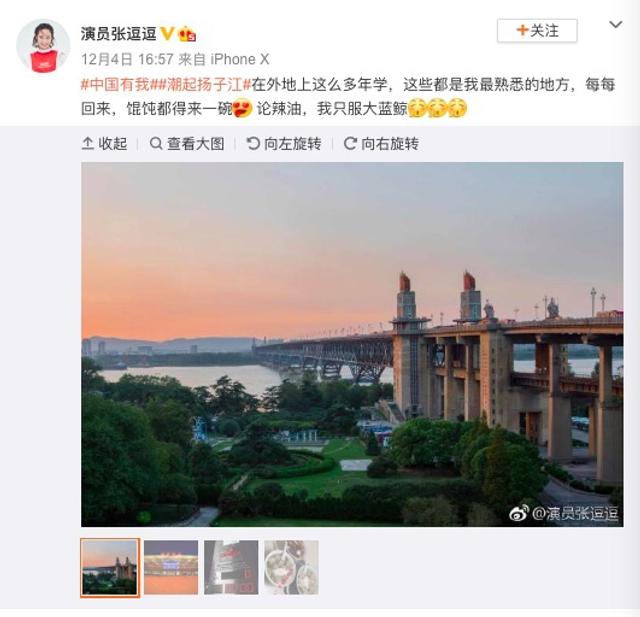Select the first bridge sunset thumbnail
This screenshot has height=617, width=640.
110,568
